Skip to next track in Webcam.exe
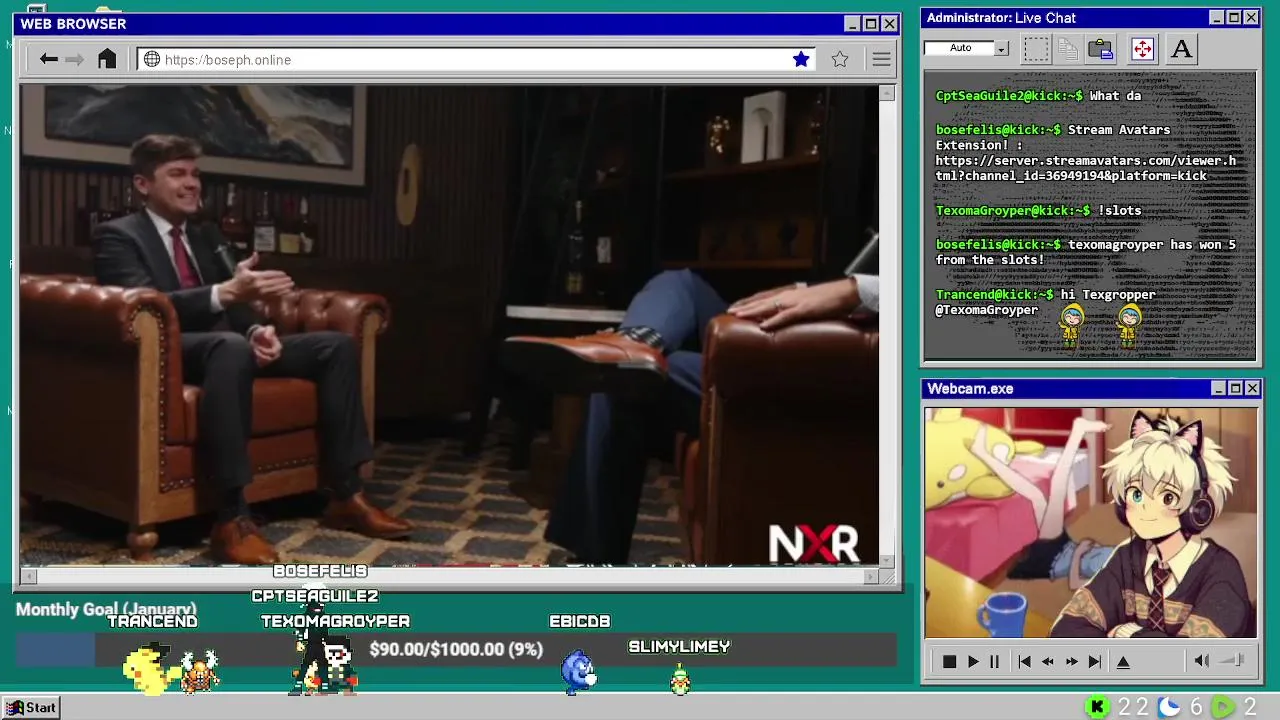 tap(1095, 661)
